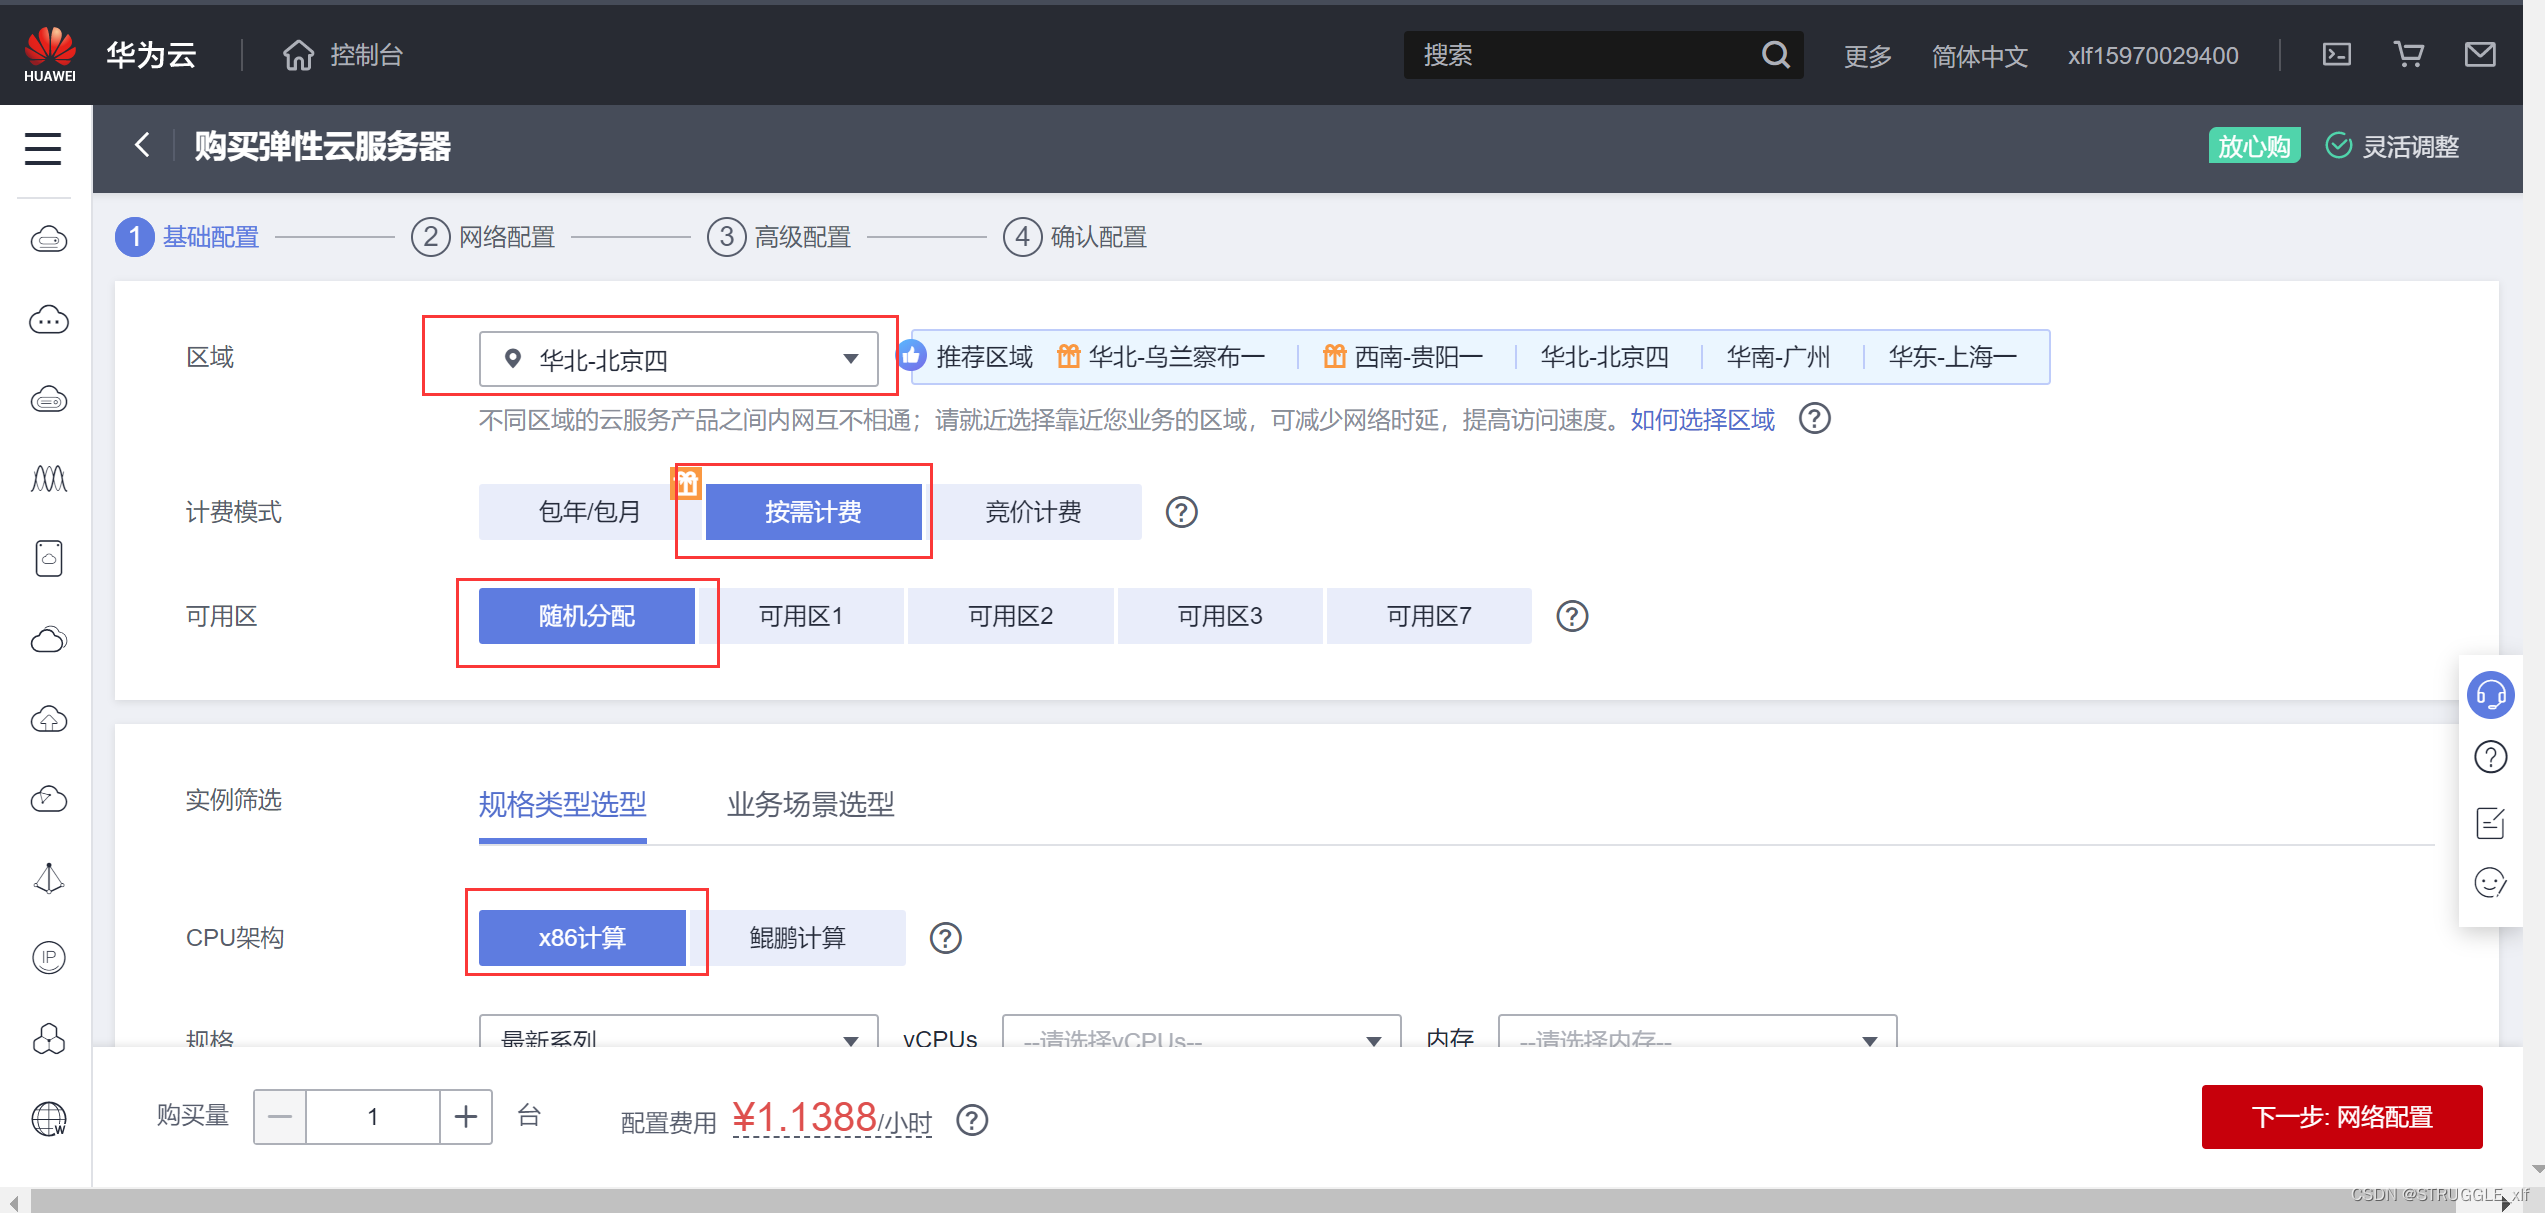The image size is (2545, 1213).
Task: Click the back arrow beside the page title
Action: coord(143,145)
